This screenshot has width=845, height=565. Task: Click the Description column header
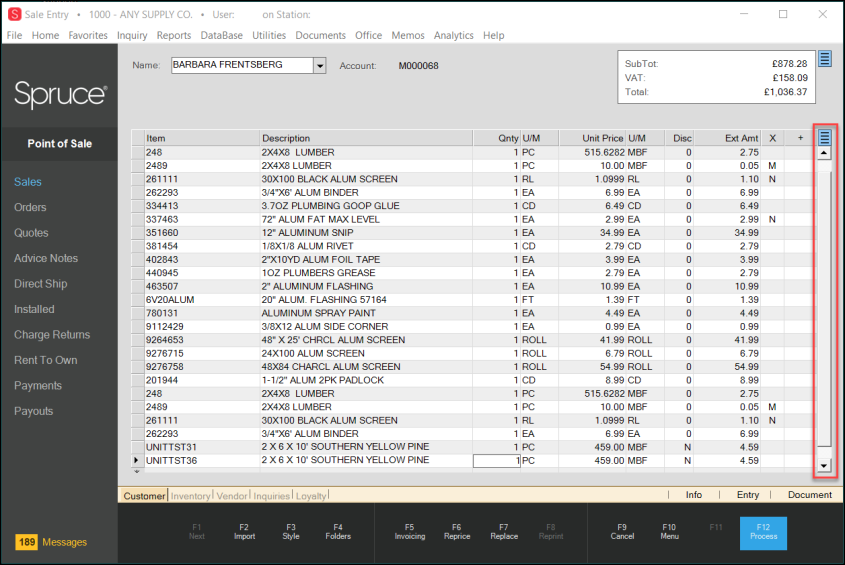click(366, 138)
